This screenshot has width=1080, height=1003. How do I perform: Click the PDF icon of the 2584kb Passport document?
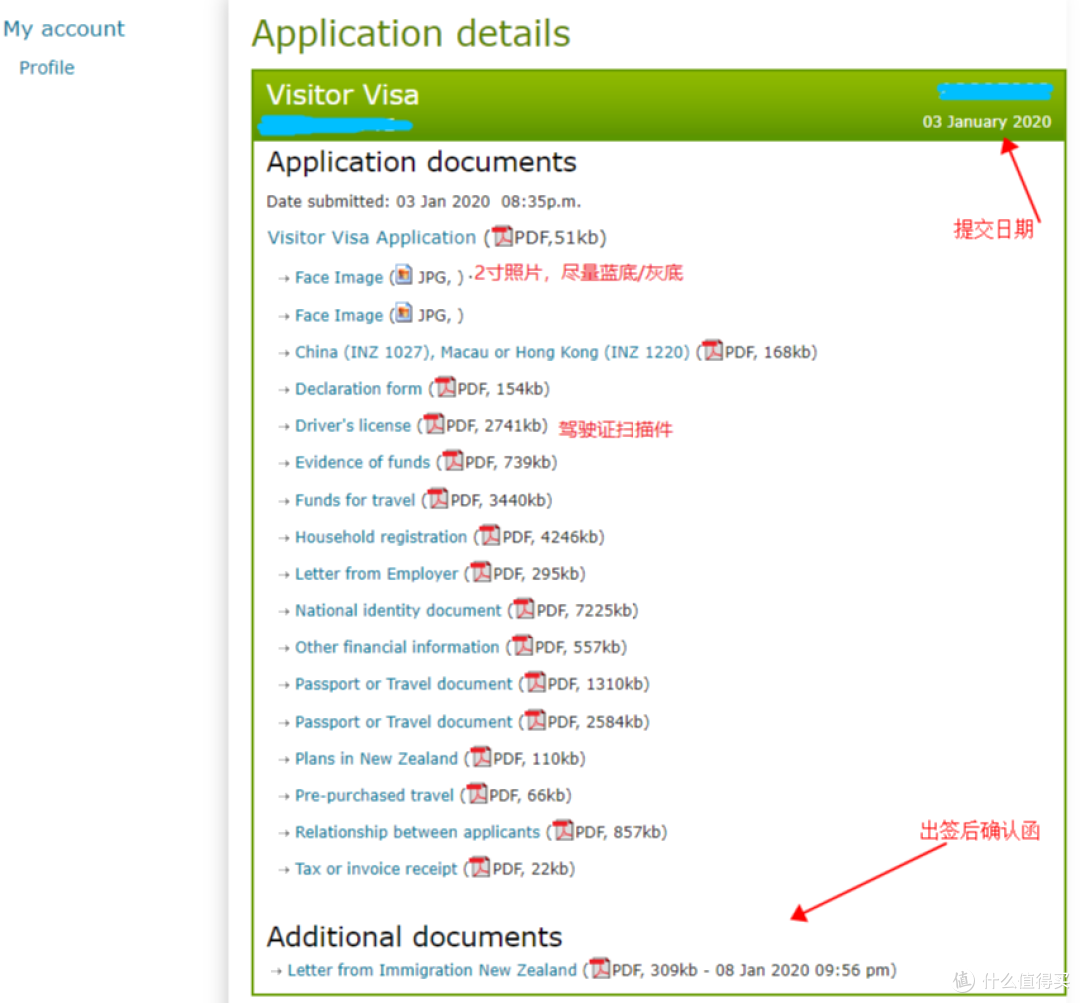click(x=535, y=720)
